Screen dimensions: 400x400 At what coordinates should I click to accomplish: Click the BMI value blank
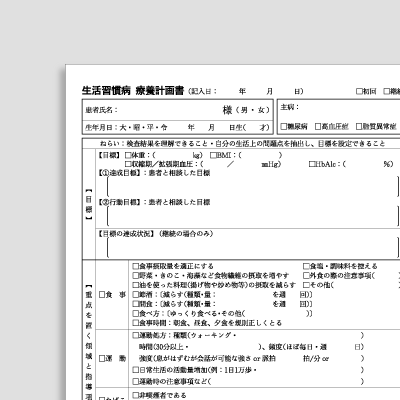coord(260,155)
